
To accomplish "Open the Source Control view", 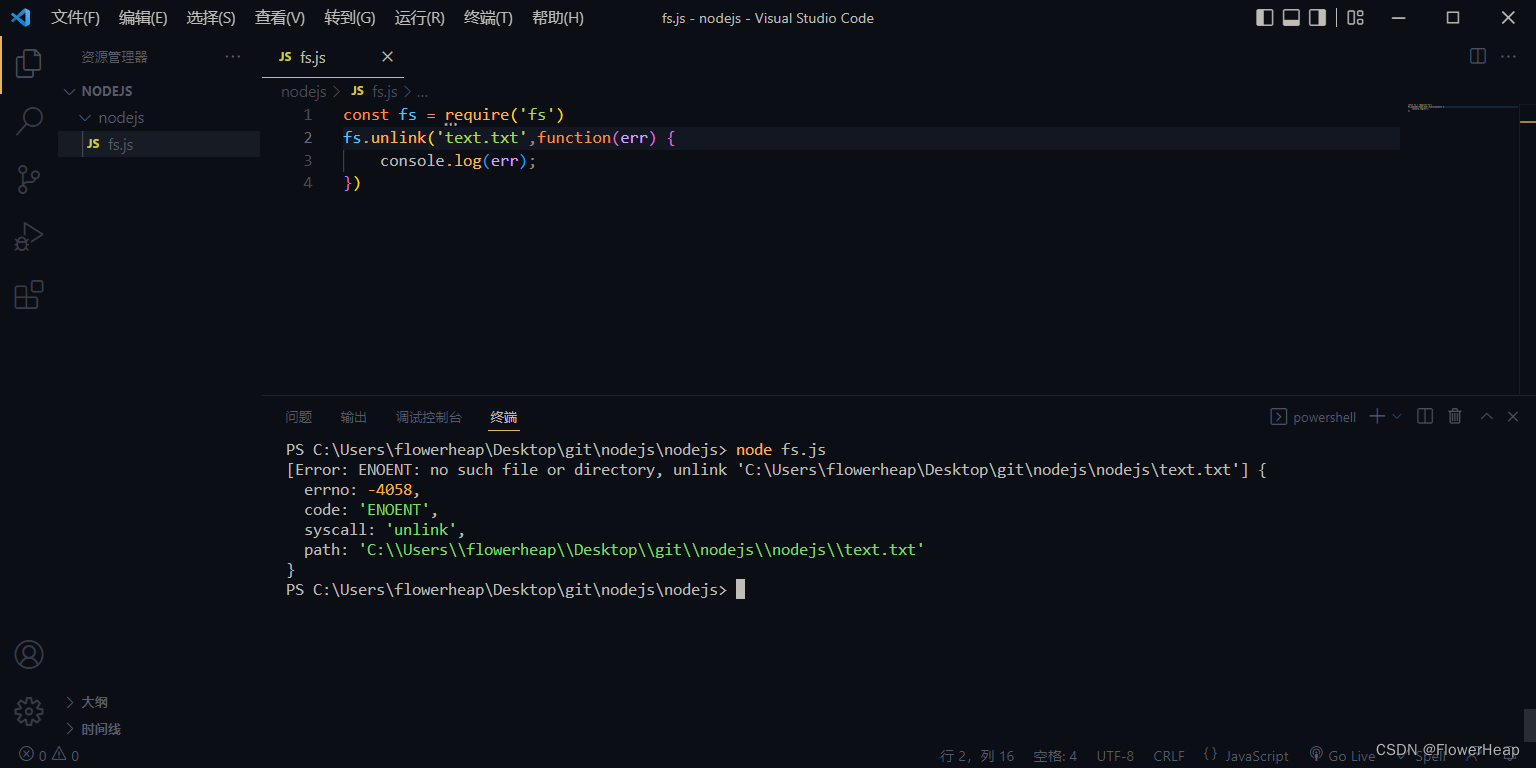I will point(29,180).
